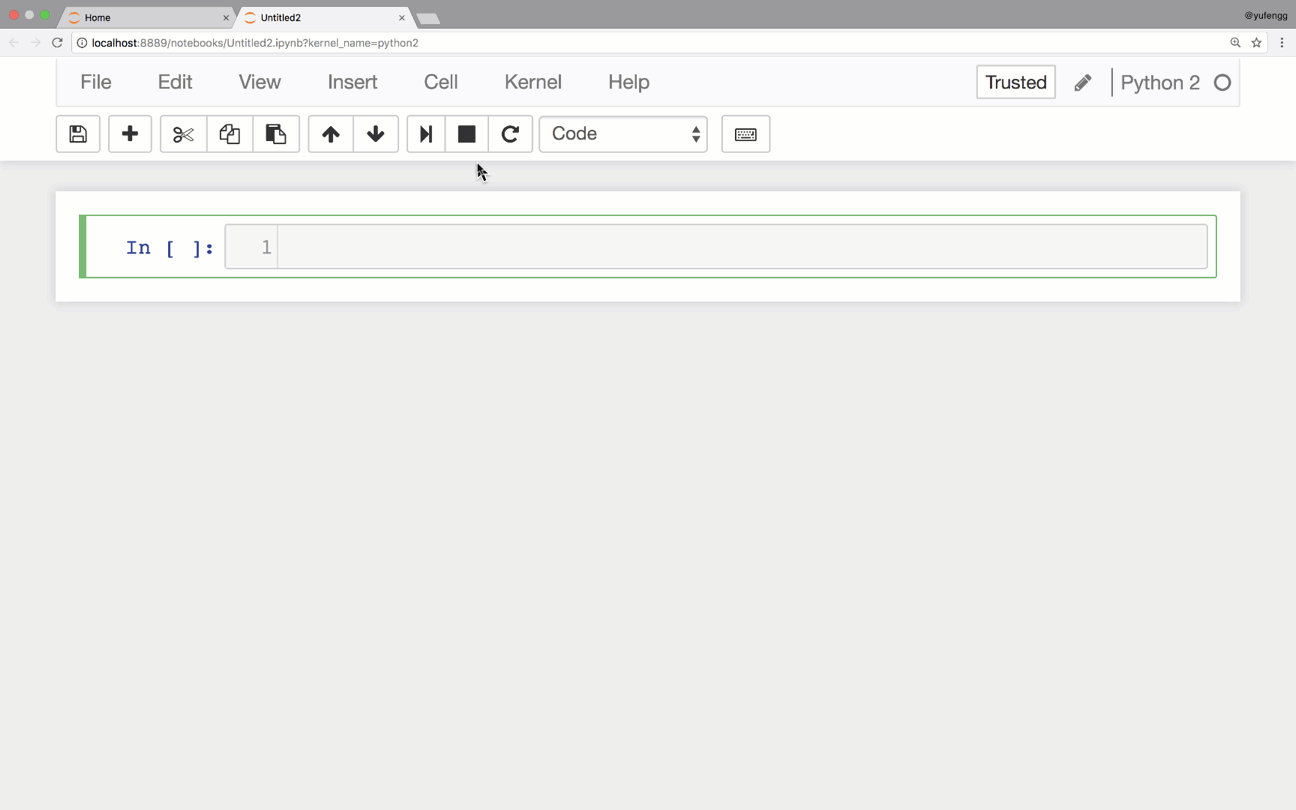Copy the selected cell
This screenshot has height=810, width=1296.
click(x=229, y=133)
